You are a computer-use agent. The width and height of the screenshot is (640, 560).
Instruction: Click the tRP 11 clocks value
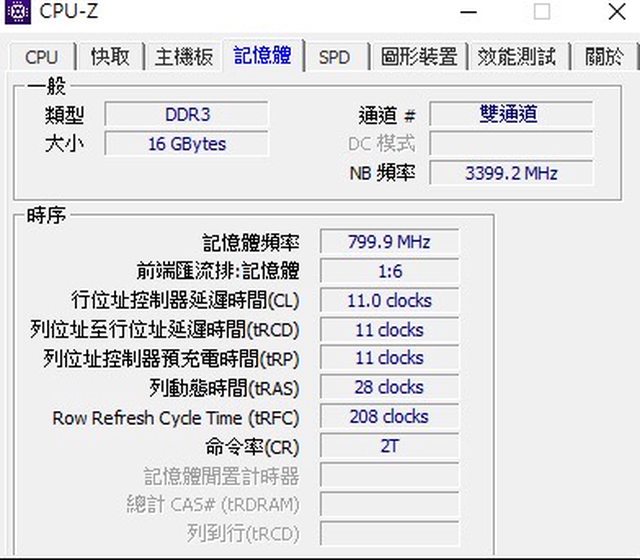(x=389, y=358)
